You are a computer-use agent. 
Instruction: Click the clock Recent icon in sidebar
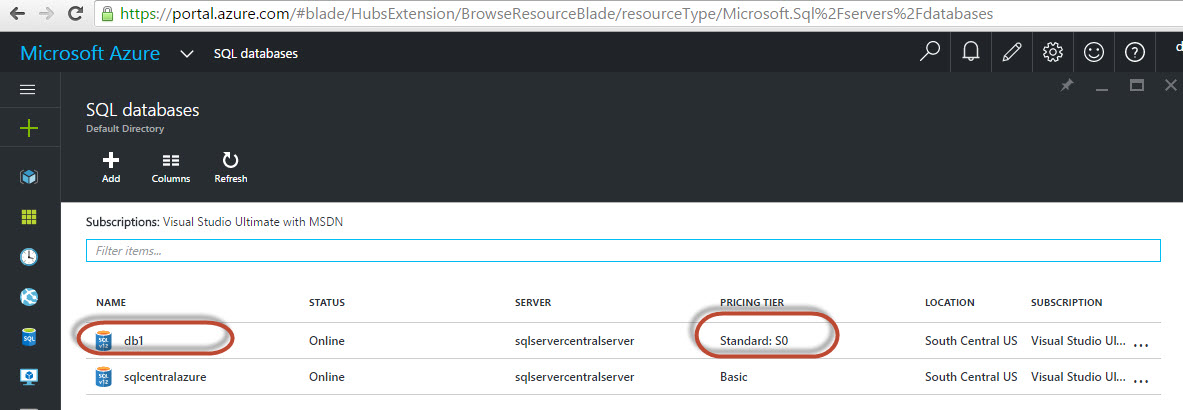pyautogui.click(x=29, y=257)
